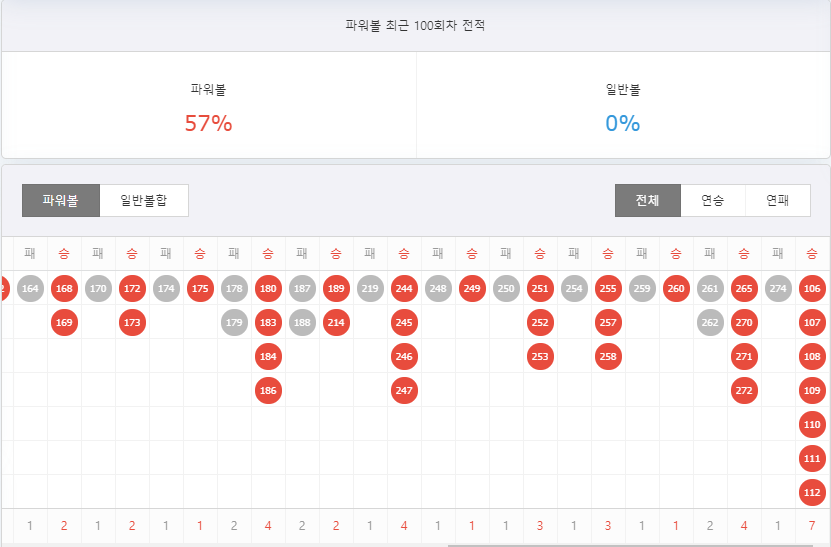
Task: Click gray round marker 164
Action: tap(30, 289)
